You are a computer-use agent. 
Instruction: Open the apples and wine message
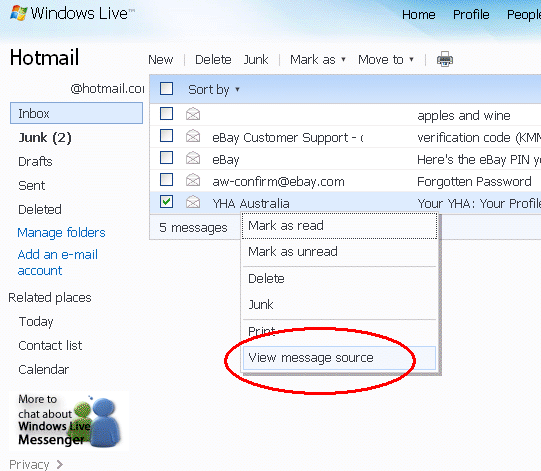(464, 116)
